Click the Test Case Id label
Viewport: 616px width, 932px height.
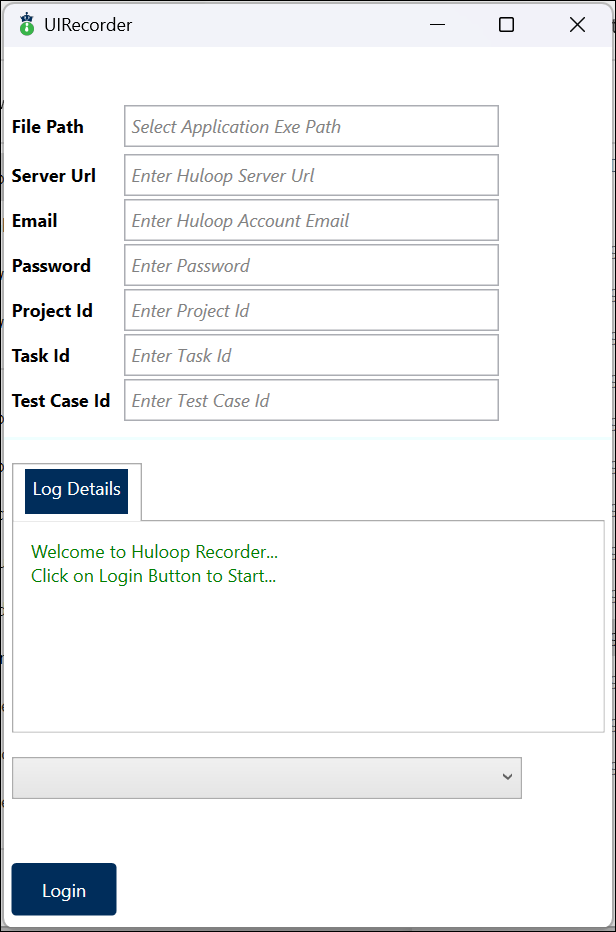61,401
